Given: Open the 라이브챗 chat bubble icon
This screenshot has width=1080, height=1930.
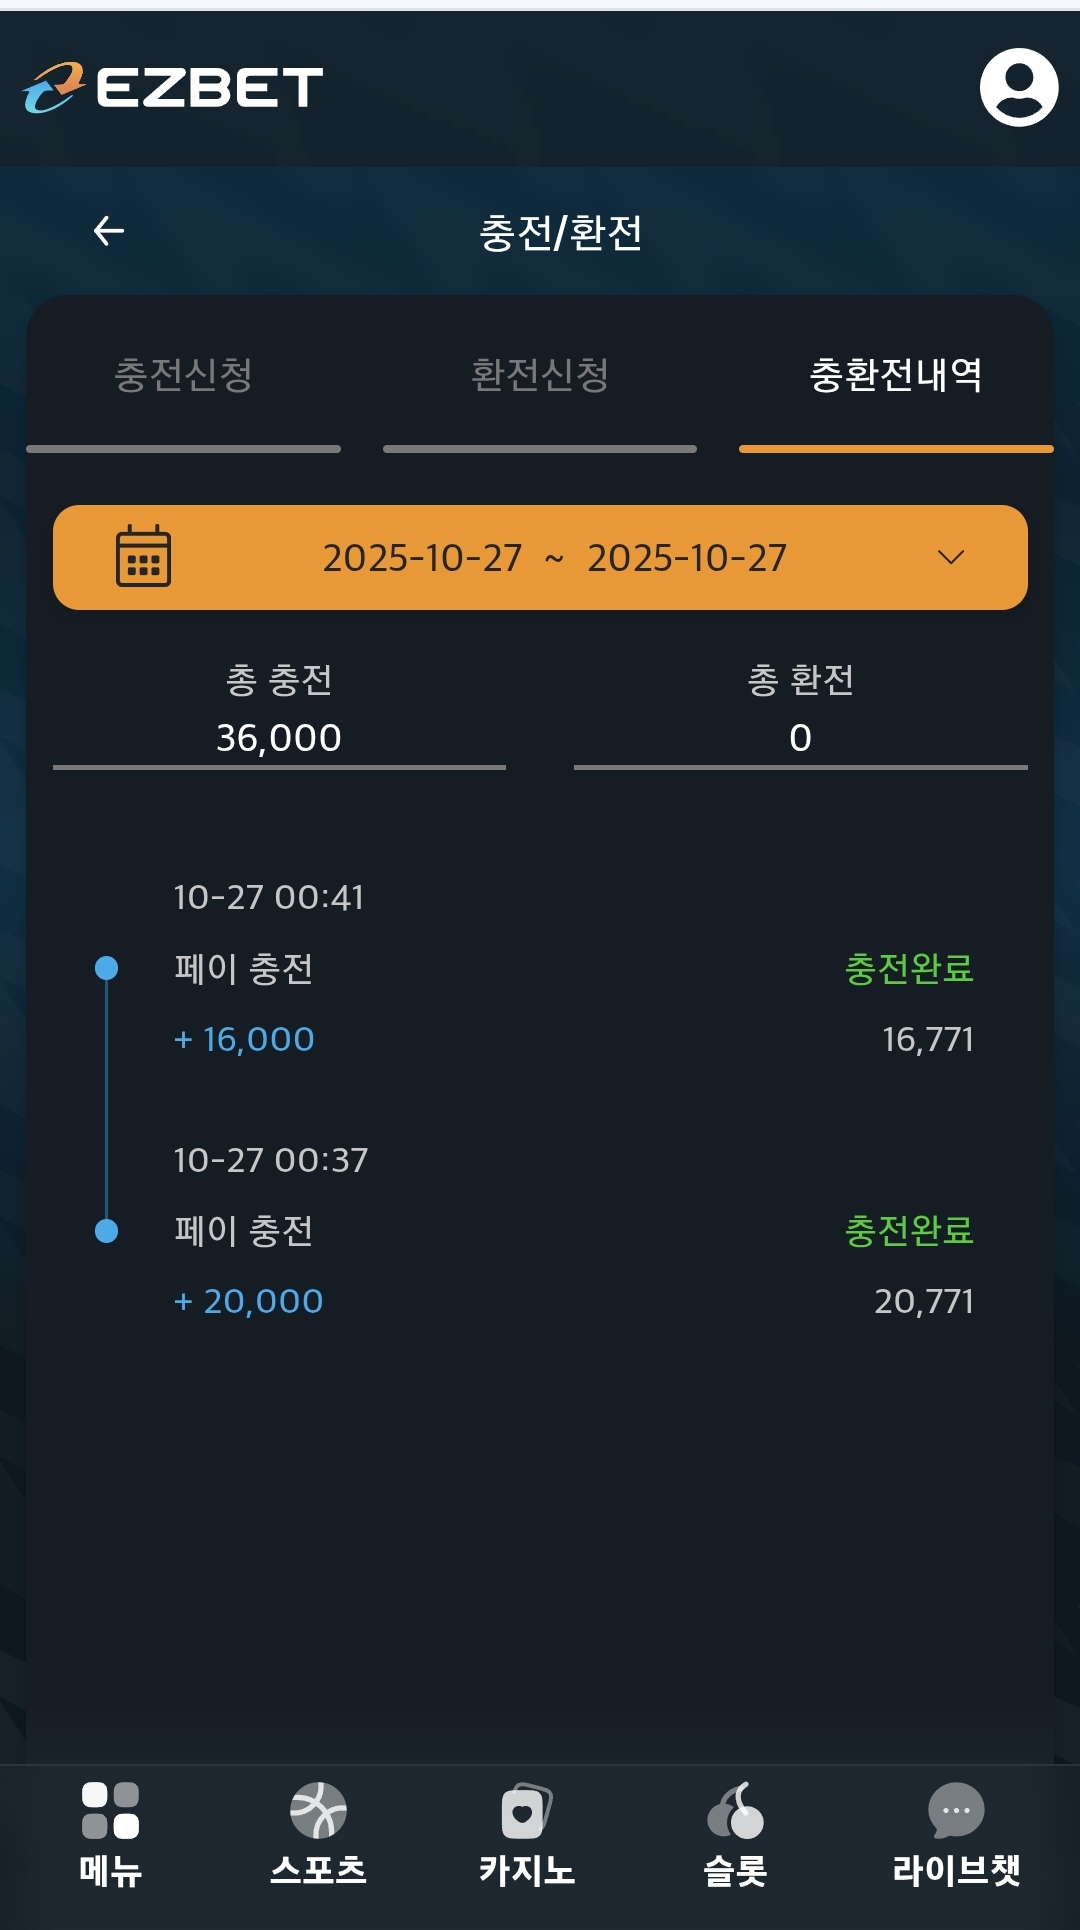Looking at the screenshot, I should (956, 1811).
